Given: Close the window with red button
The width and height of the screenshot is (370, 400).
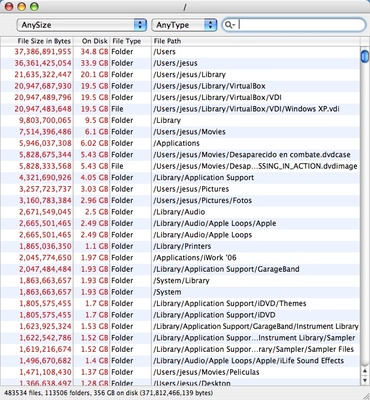Looking at the screenshot, I should pos(9,6).
